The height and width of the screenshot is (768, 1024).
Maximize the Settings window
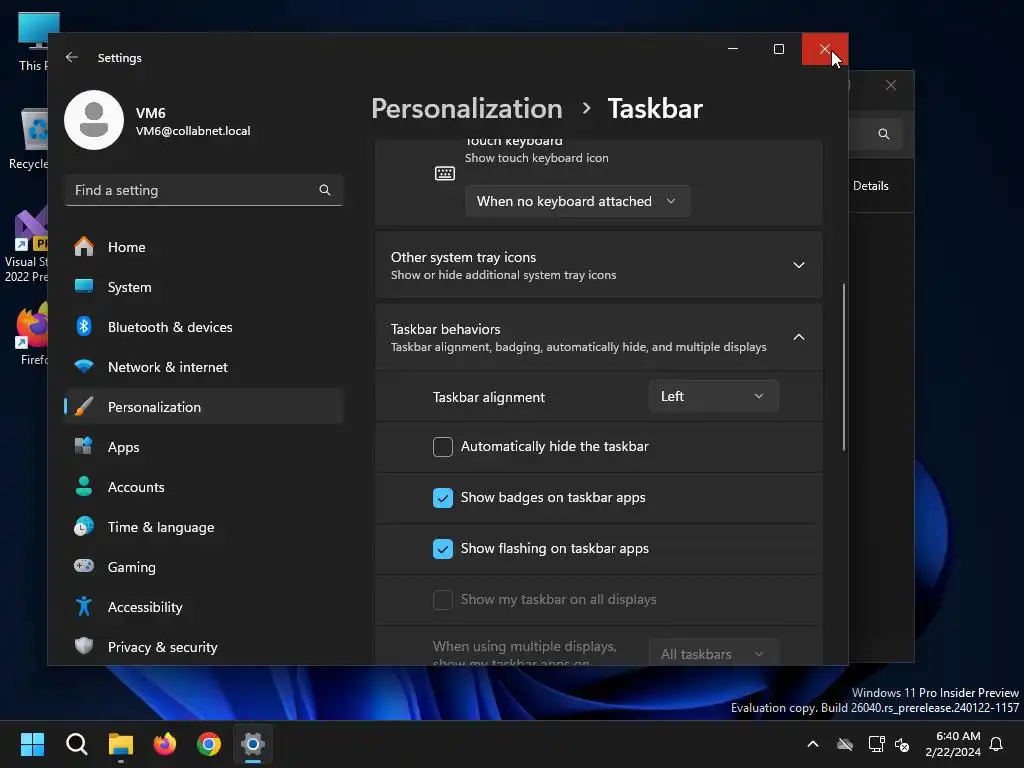778,49
